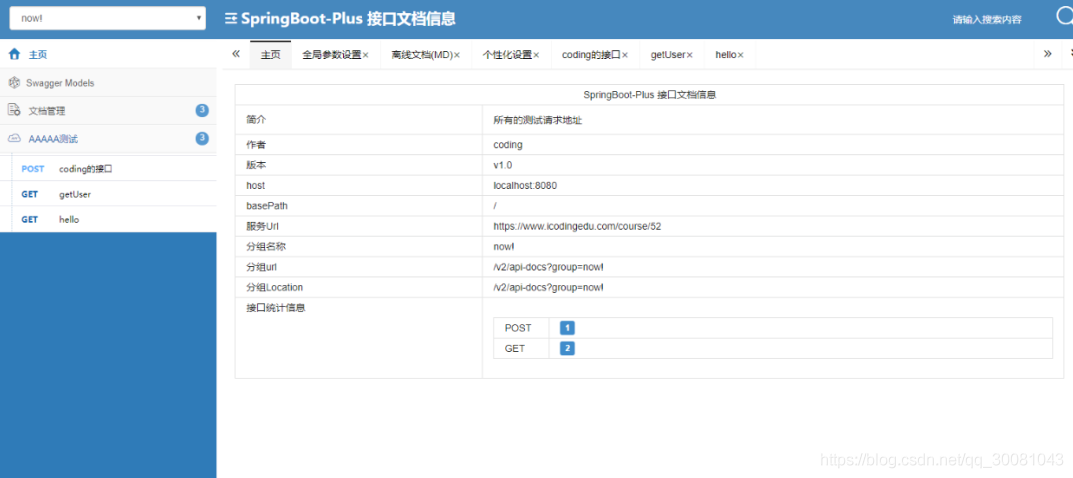
Task: Close the getUser tab
Action: (690, 55)
